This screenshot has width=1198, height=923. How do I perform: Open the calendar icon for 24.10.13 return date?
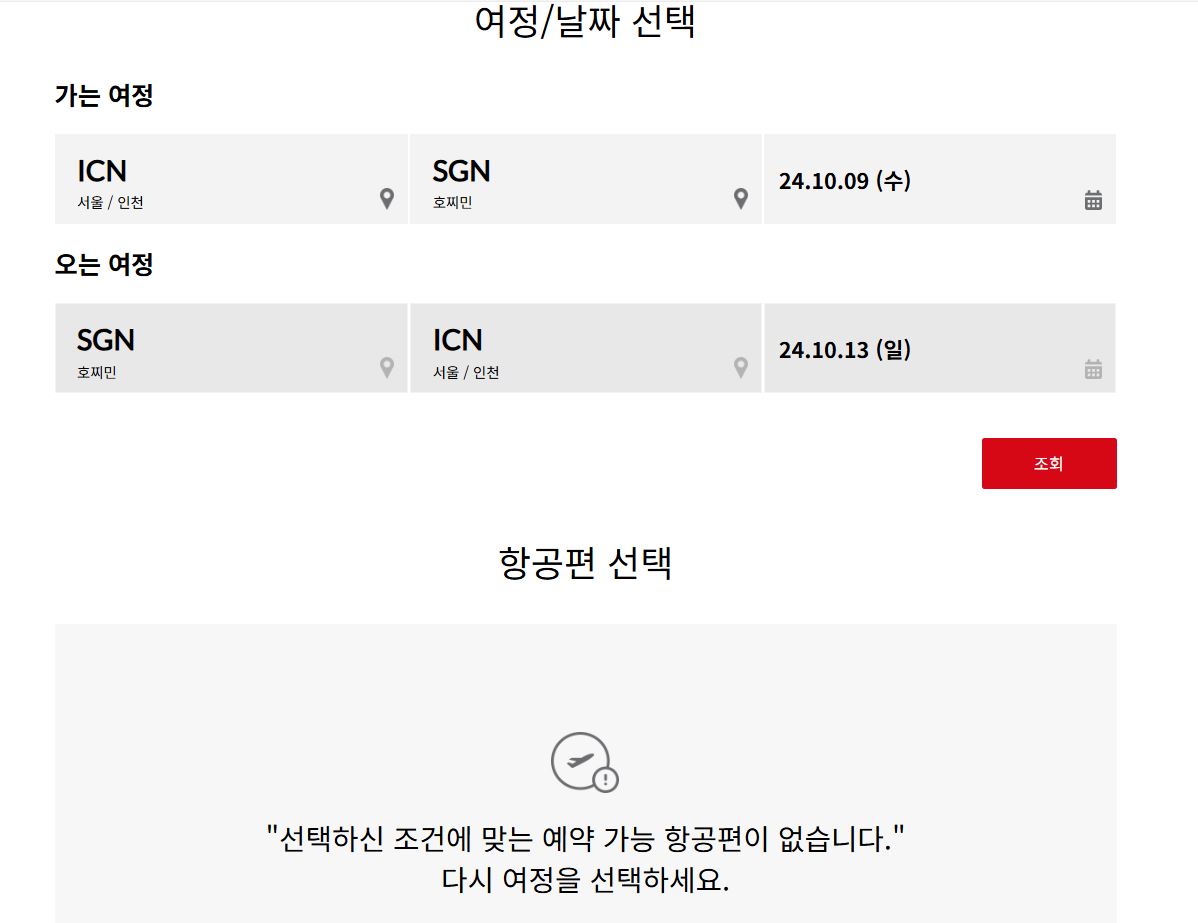point(1093,369)
